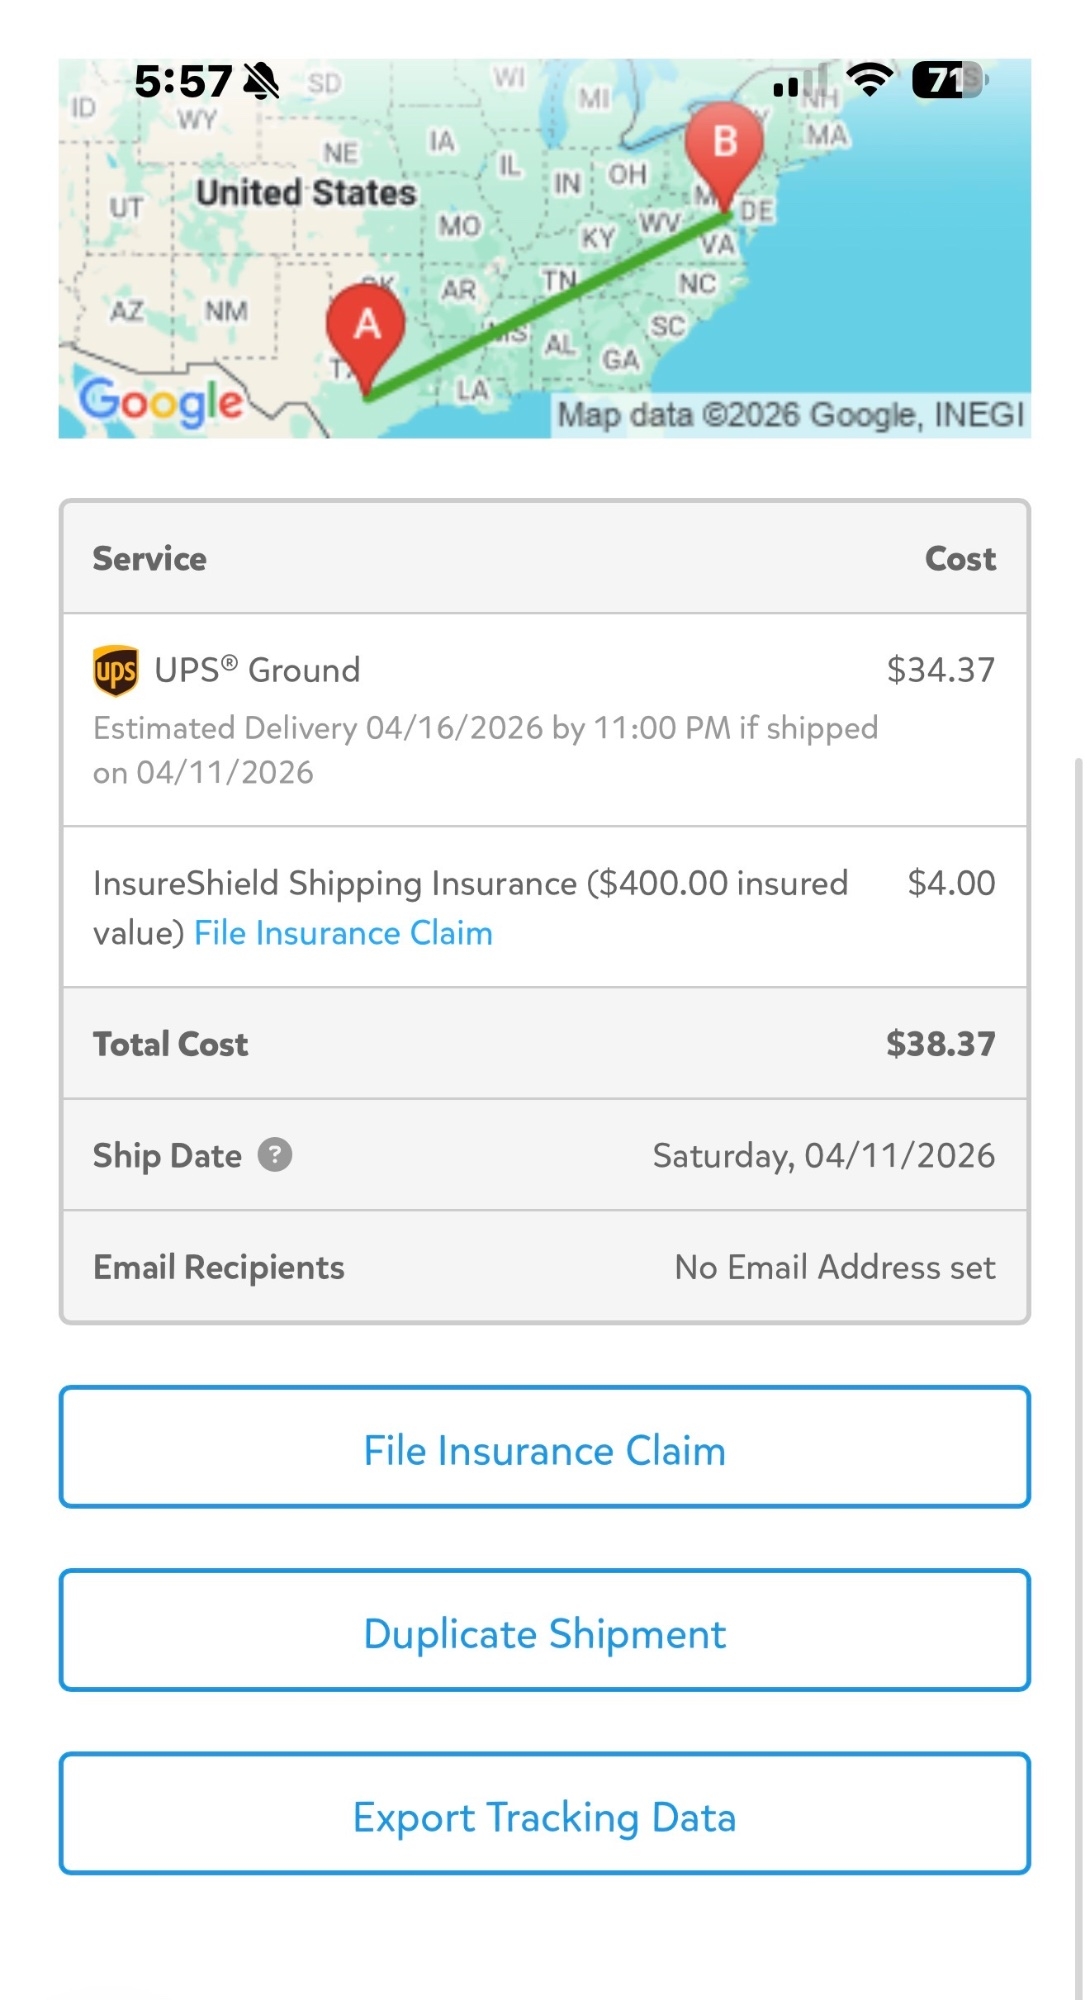Open the inline File Insurance Claim link

click(343, 933)
